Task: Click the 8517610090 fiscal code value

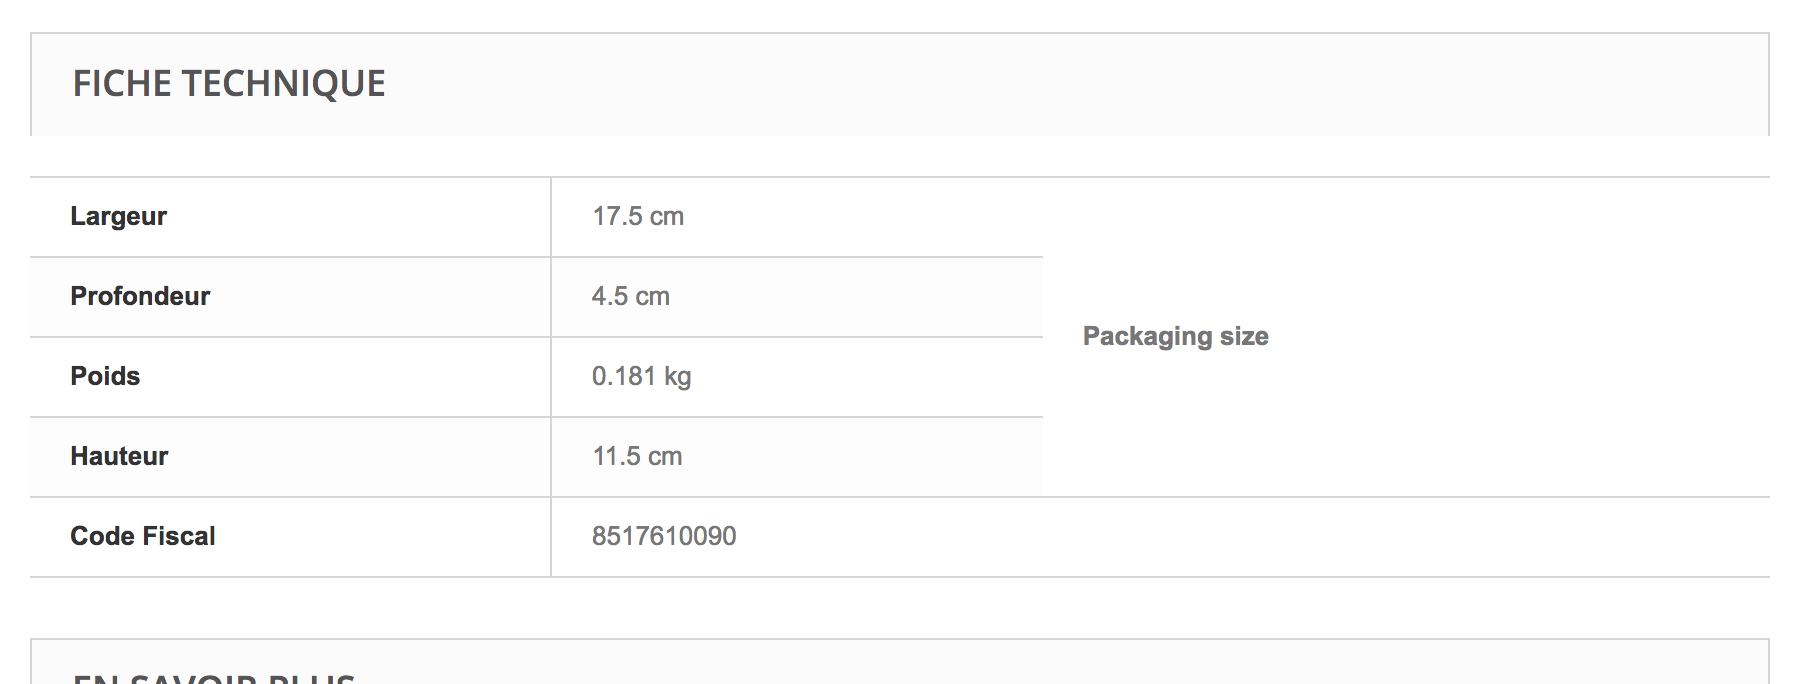Action: click(x=664, y=536)
